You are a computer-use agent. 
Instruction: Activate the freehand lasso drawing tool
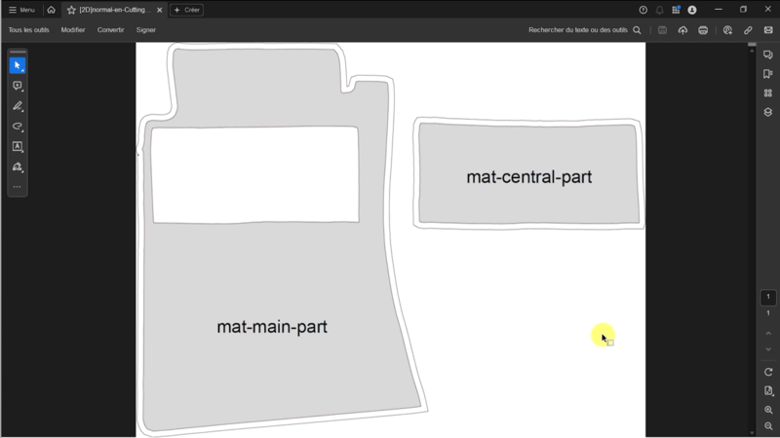pos(17,127)
